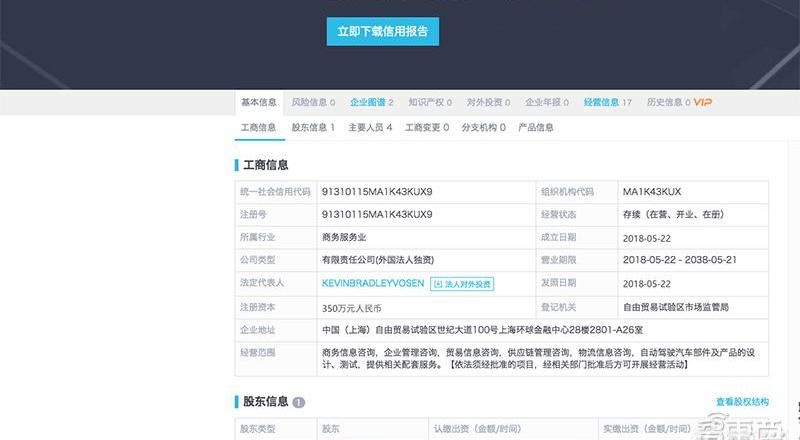800x440 pixels.
Task: Click the shareholder count badge beside 股东信息
Action: pyautogui.click(x=299, y=402)
